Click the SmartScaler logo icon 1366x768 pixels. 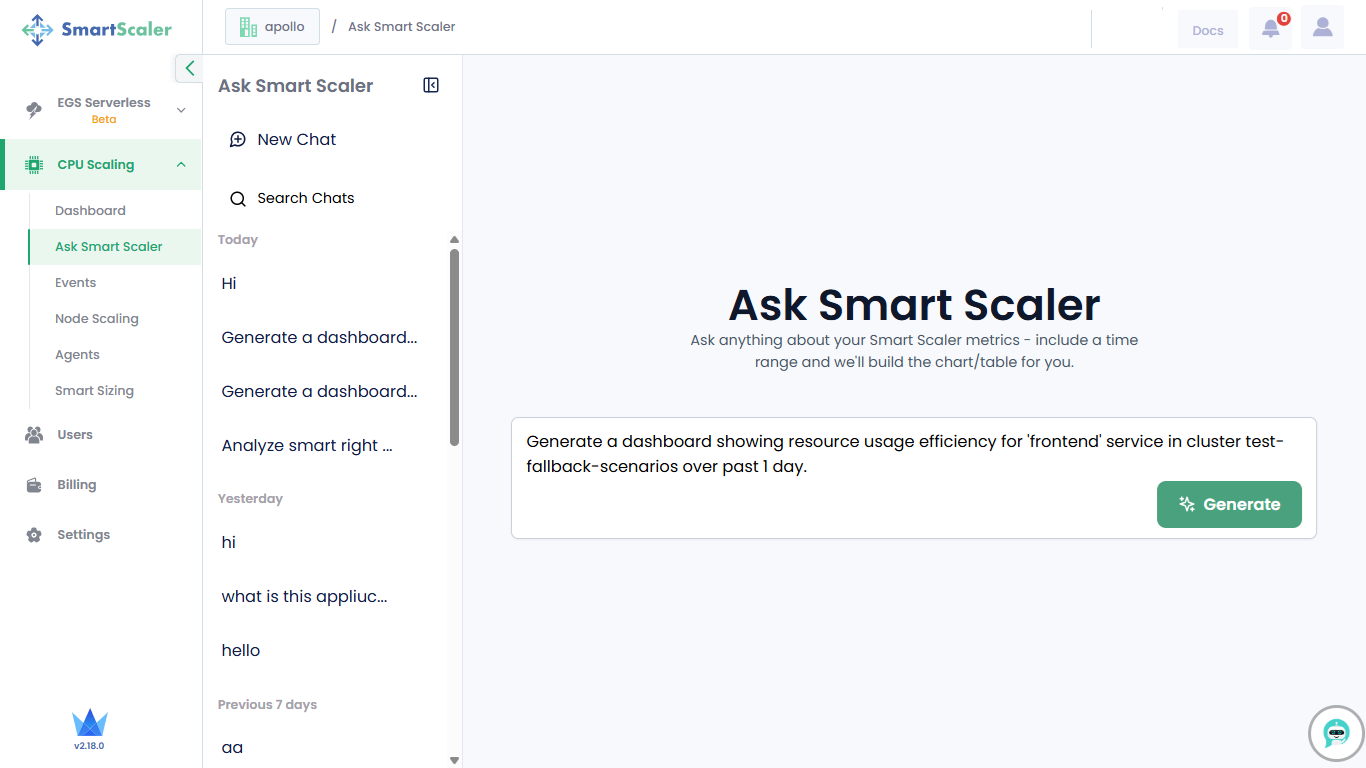(38, 30)
